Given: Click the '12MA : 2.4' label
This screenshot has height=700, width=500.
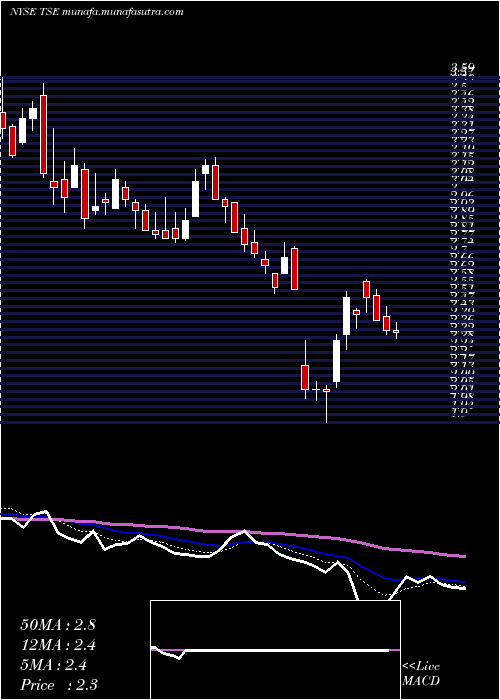Looking at the screenshot, I should pyautogui.click(x=58, y=645).
